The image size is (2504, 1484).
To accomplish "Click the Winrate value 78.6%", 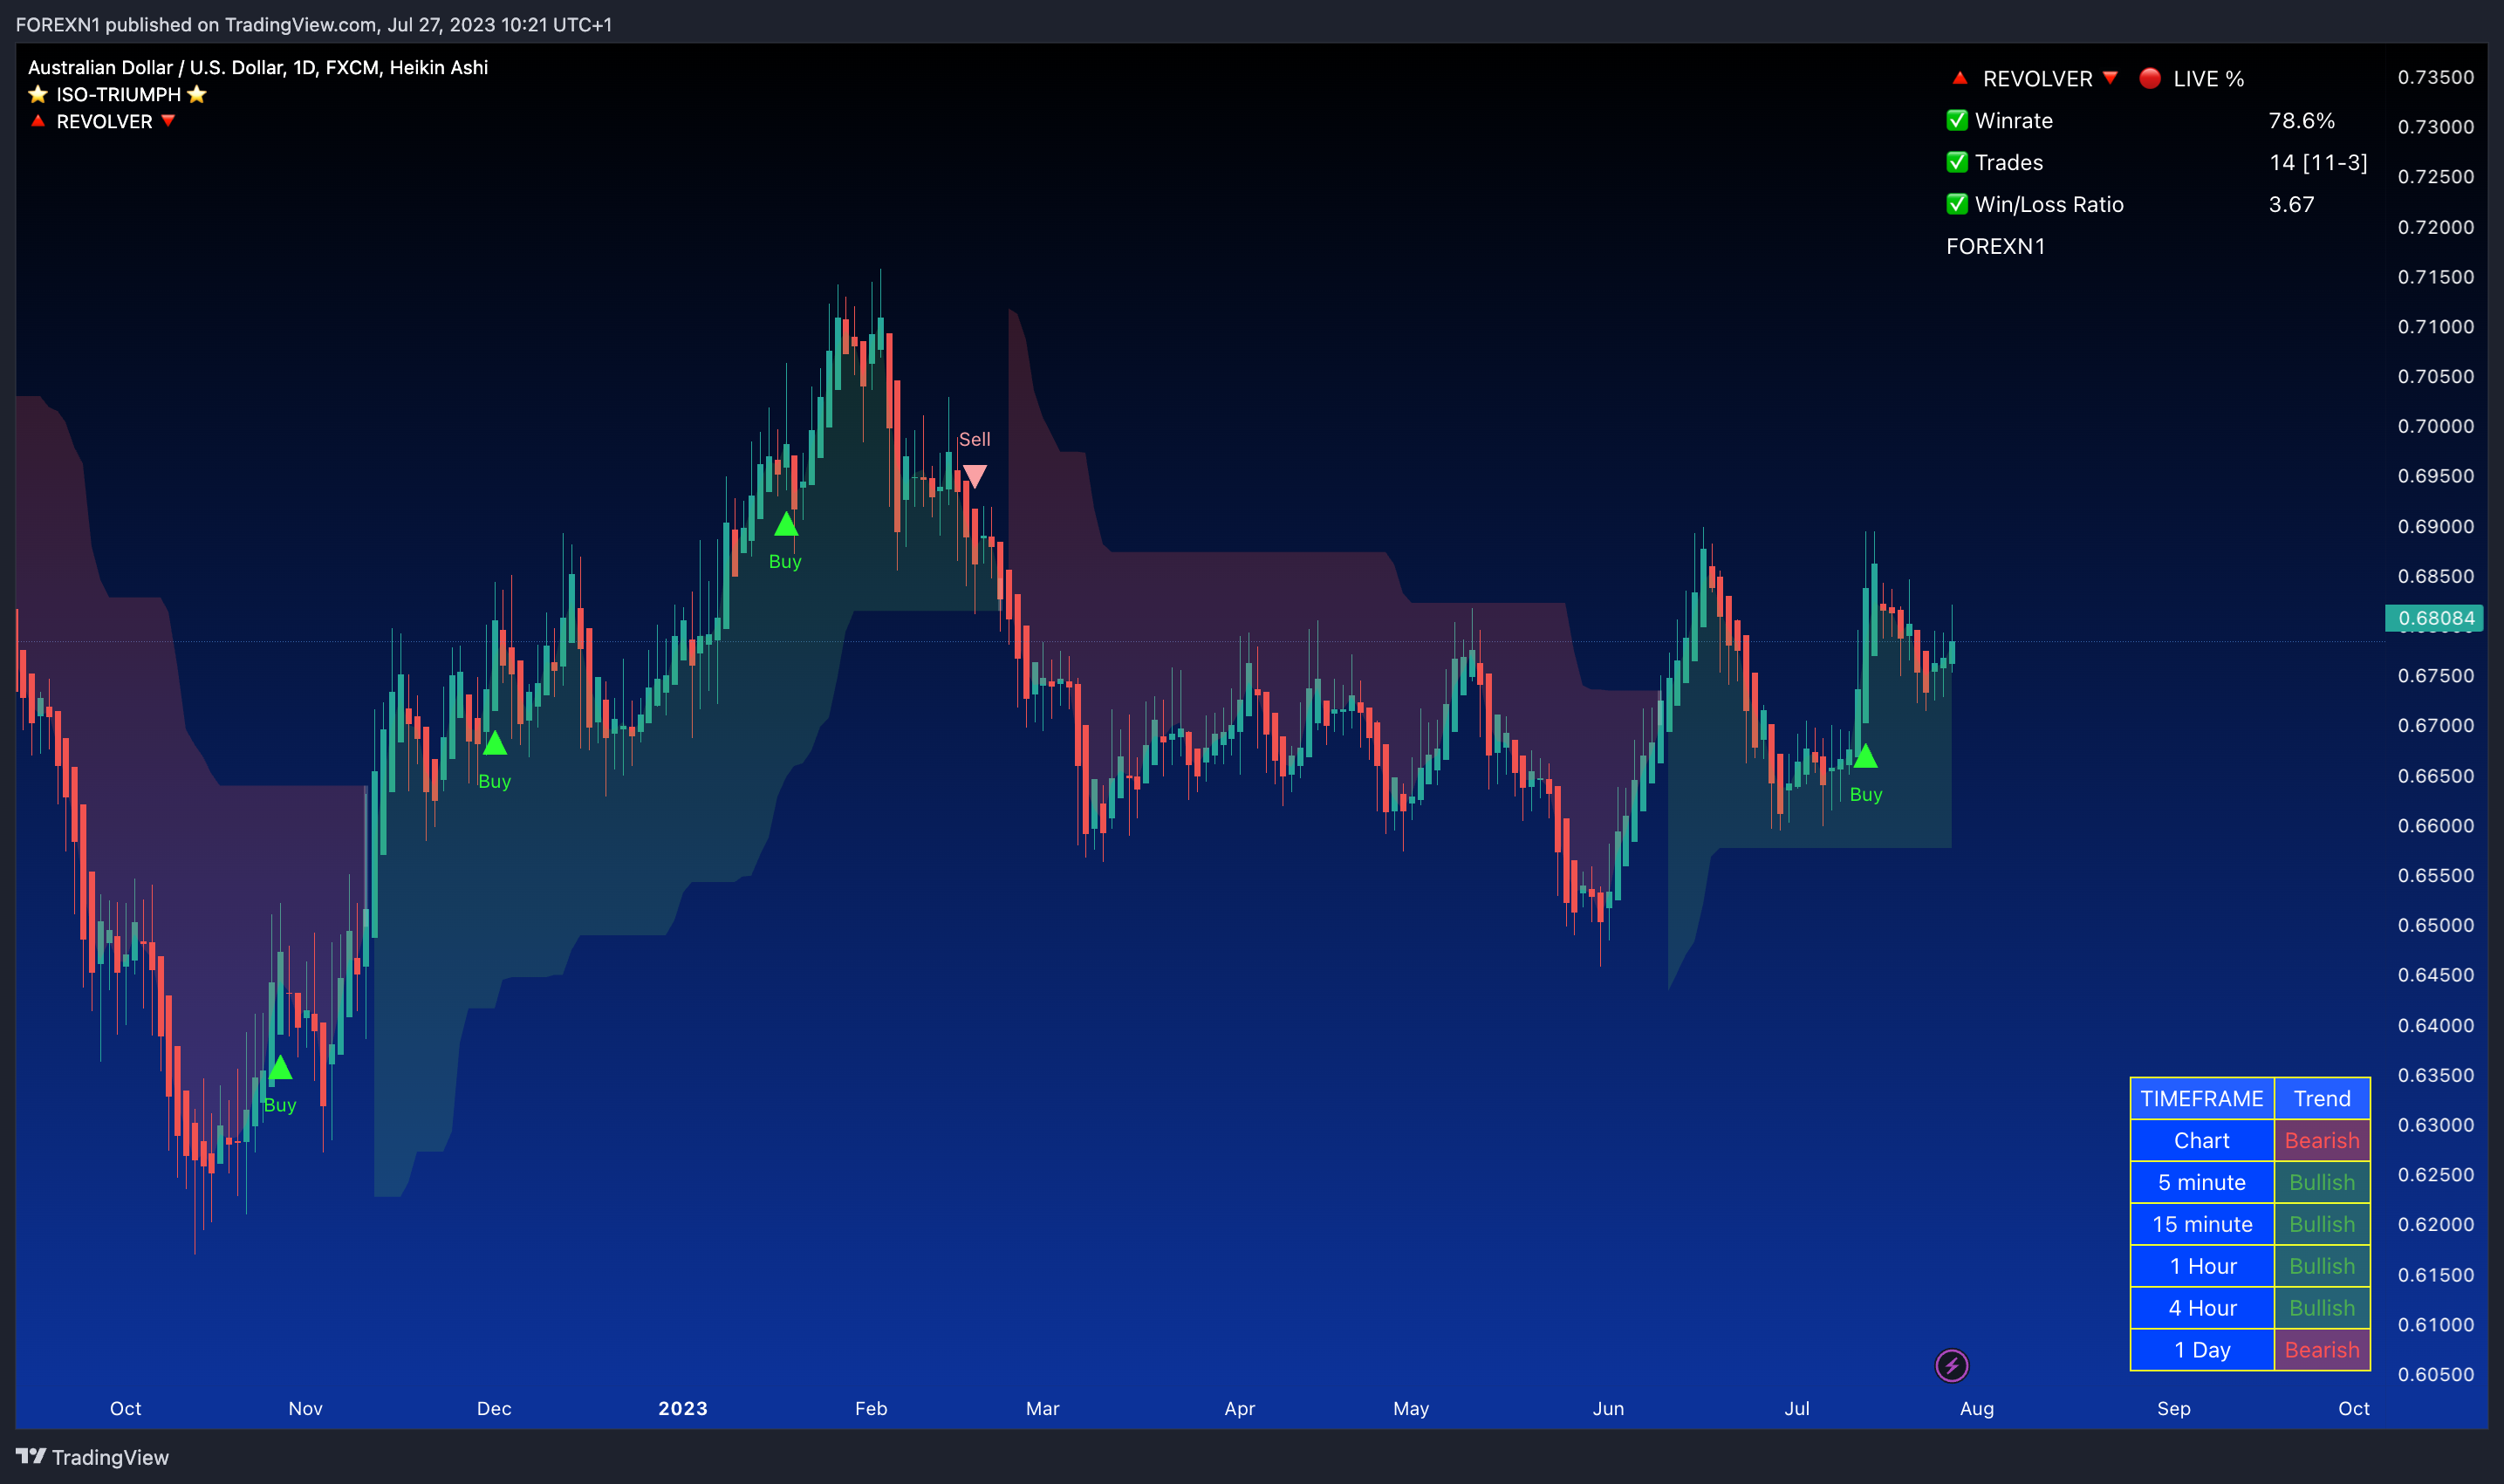I will coord(2301,120).
